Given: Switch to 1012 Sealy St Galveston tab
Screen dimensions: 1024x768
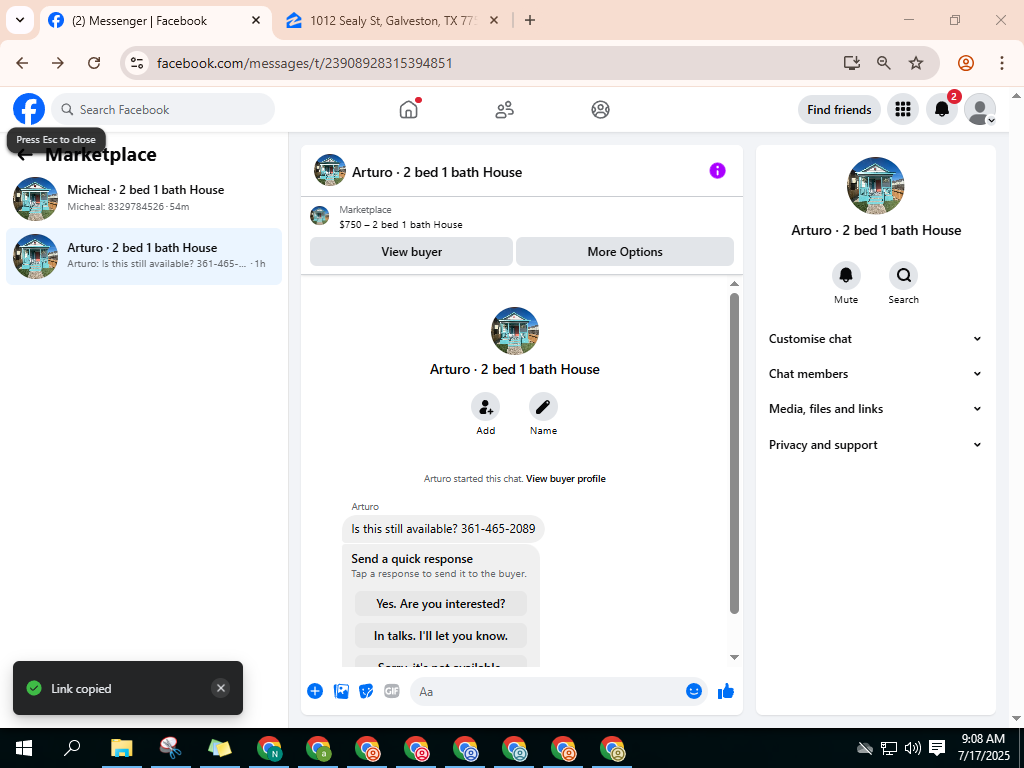Looking at the screenshot, I should [394, 21].
